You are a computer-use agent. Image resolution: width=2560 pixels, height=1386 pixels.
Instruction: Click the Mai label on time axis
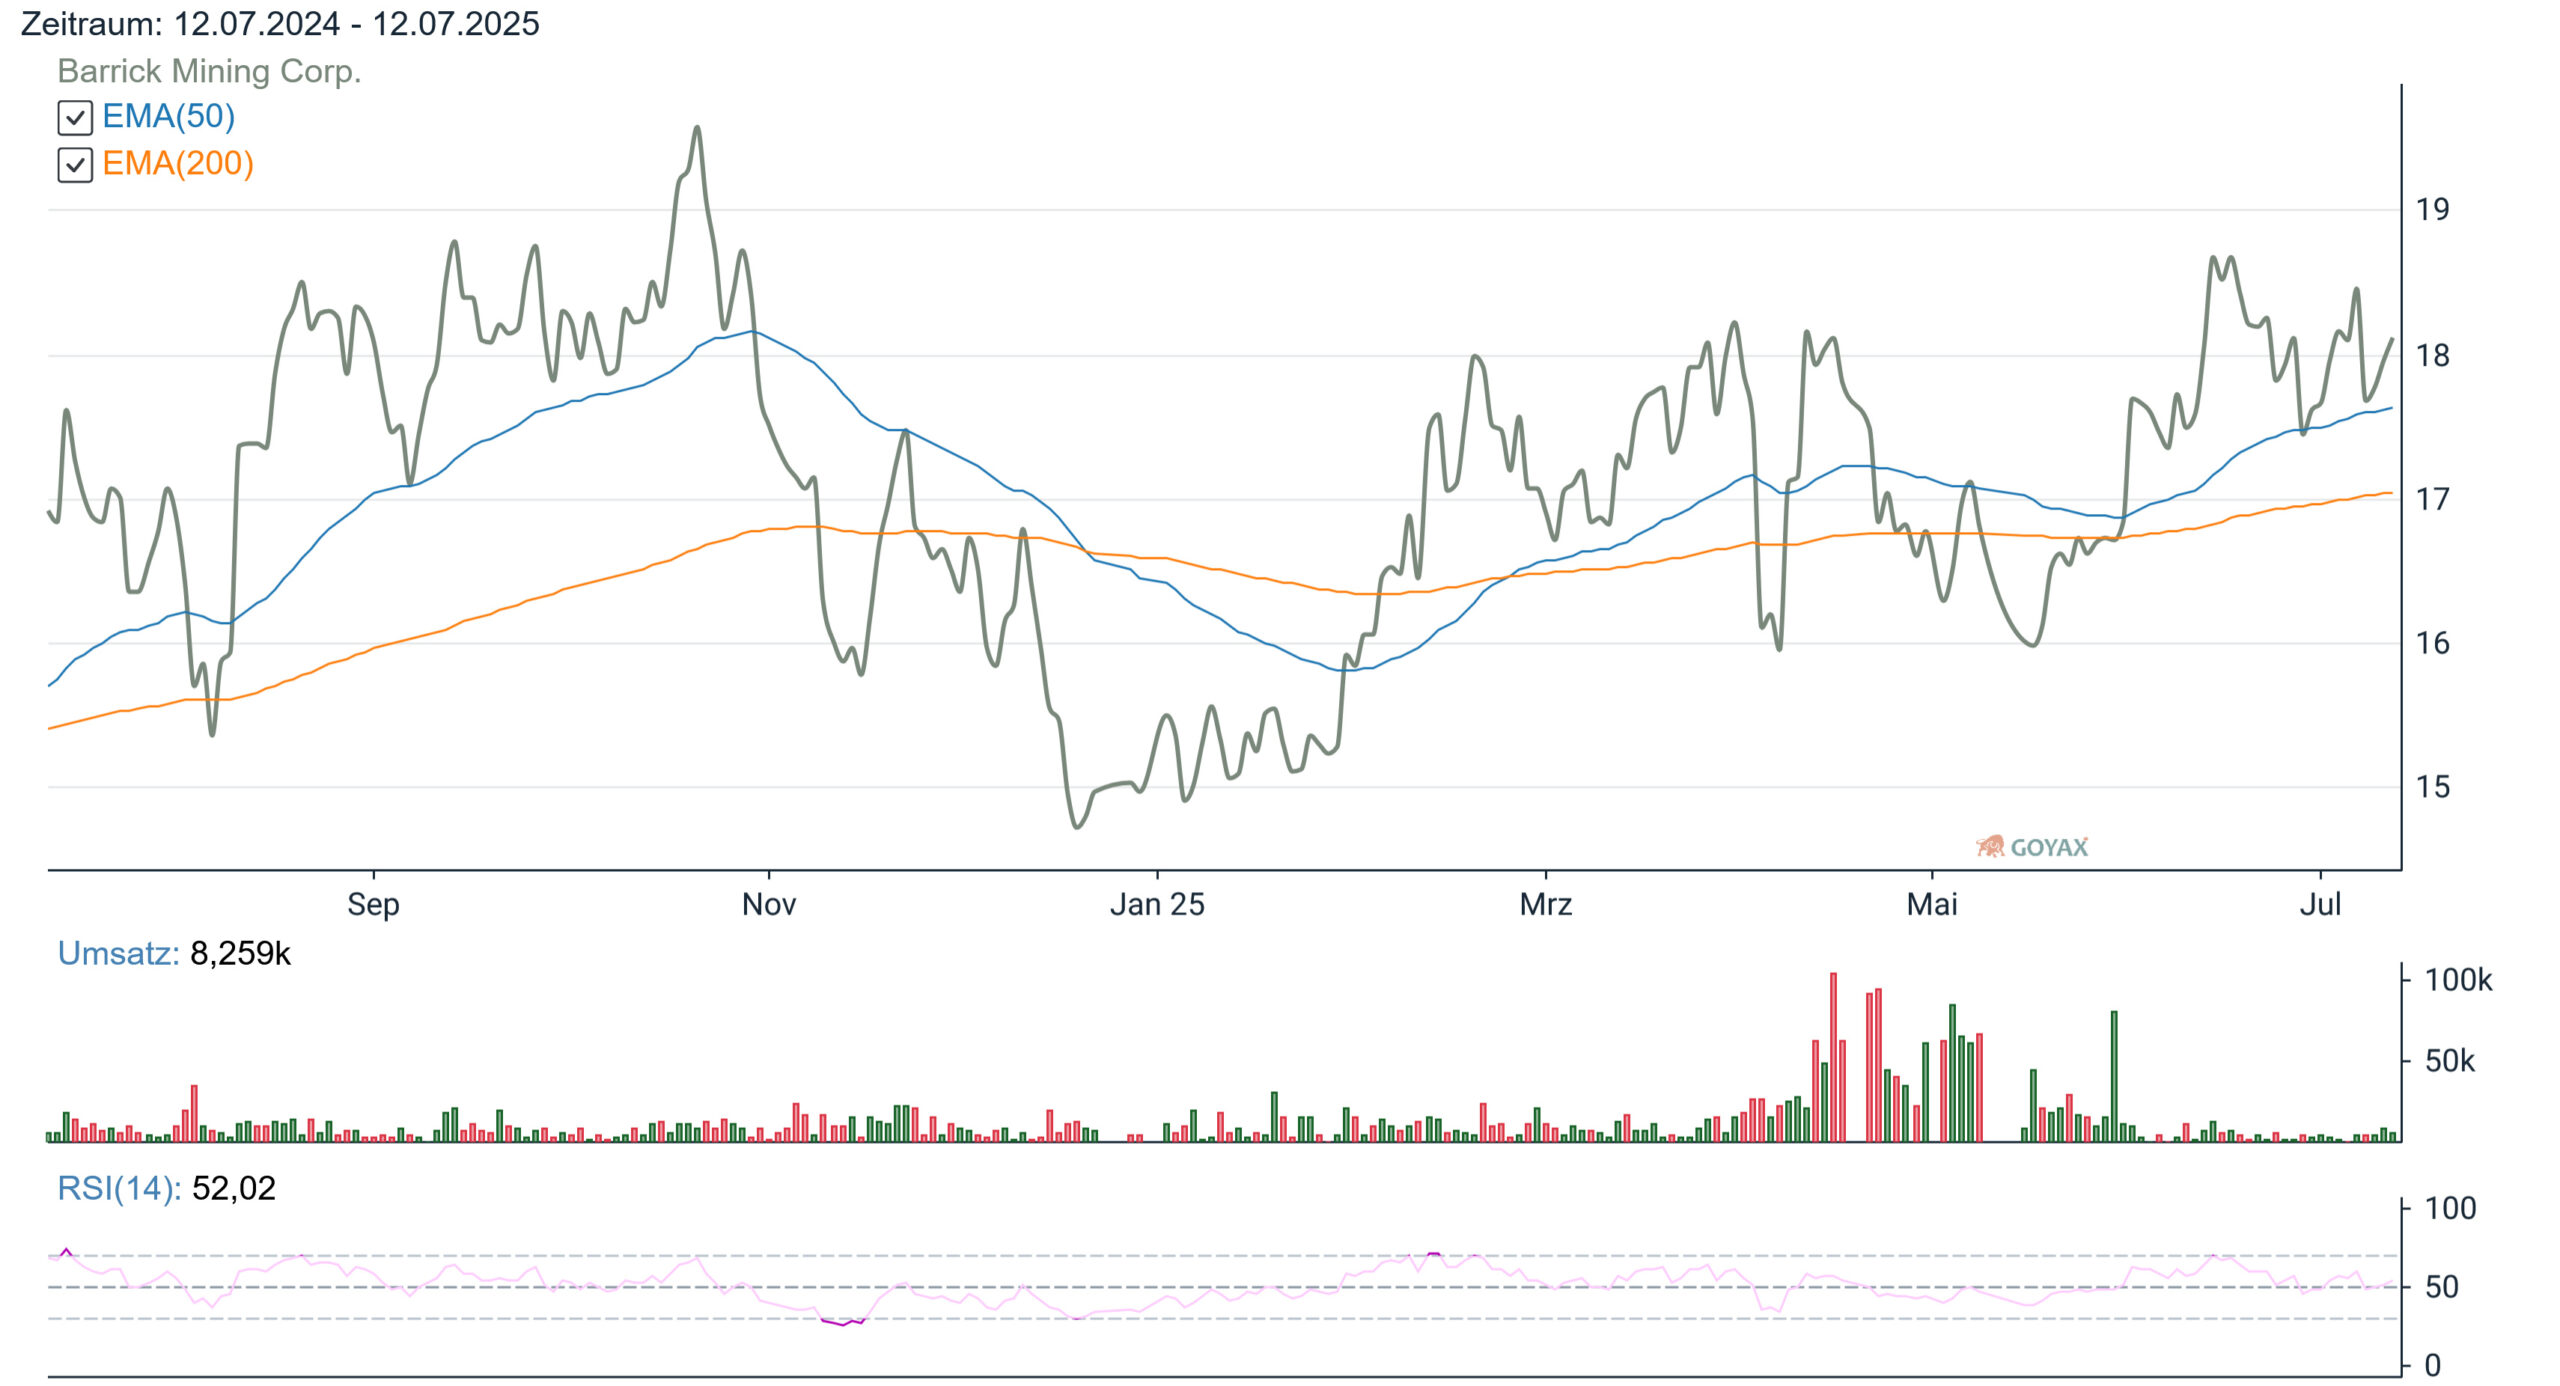(x=1932, y=904)
